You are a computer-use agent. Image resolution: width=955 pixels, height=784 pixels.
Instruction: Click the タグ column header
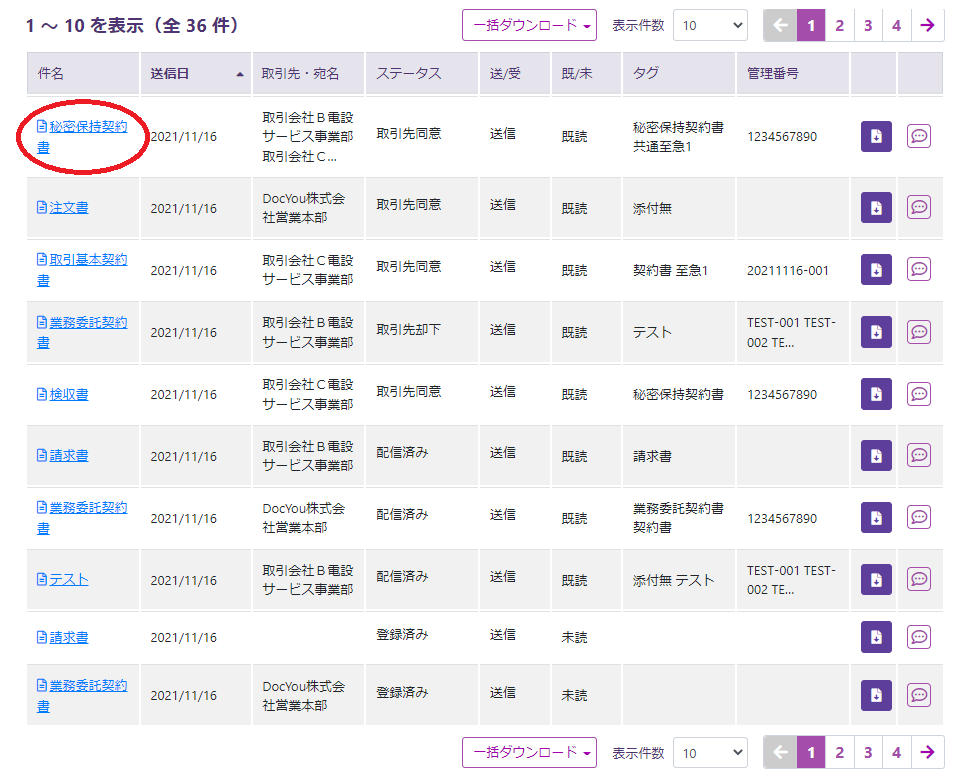coord(678,74)
